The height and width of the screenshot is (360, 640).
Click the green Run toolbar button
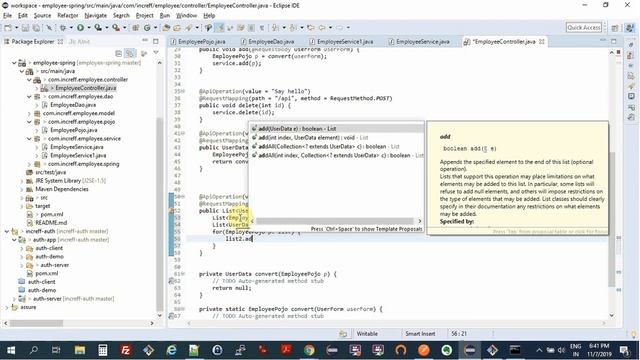80,28
